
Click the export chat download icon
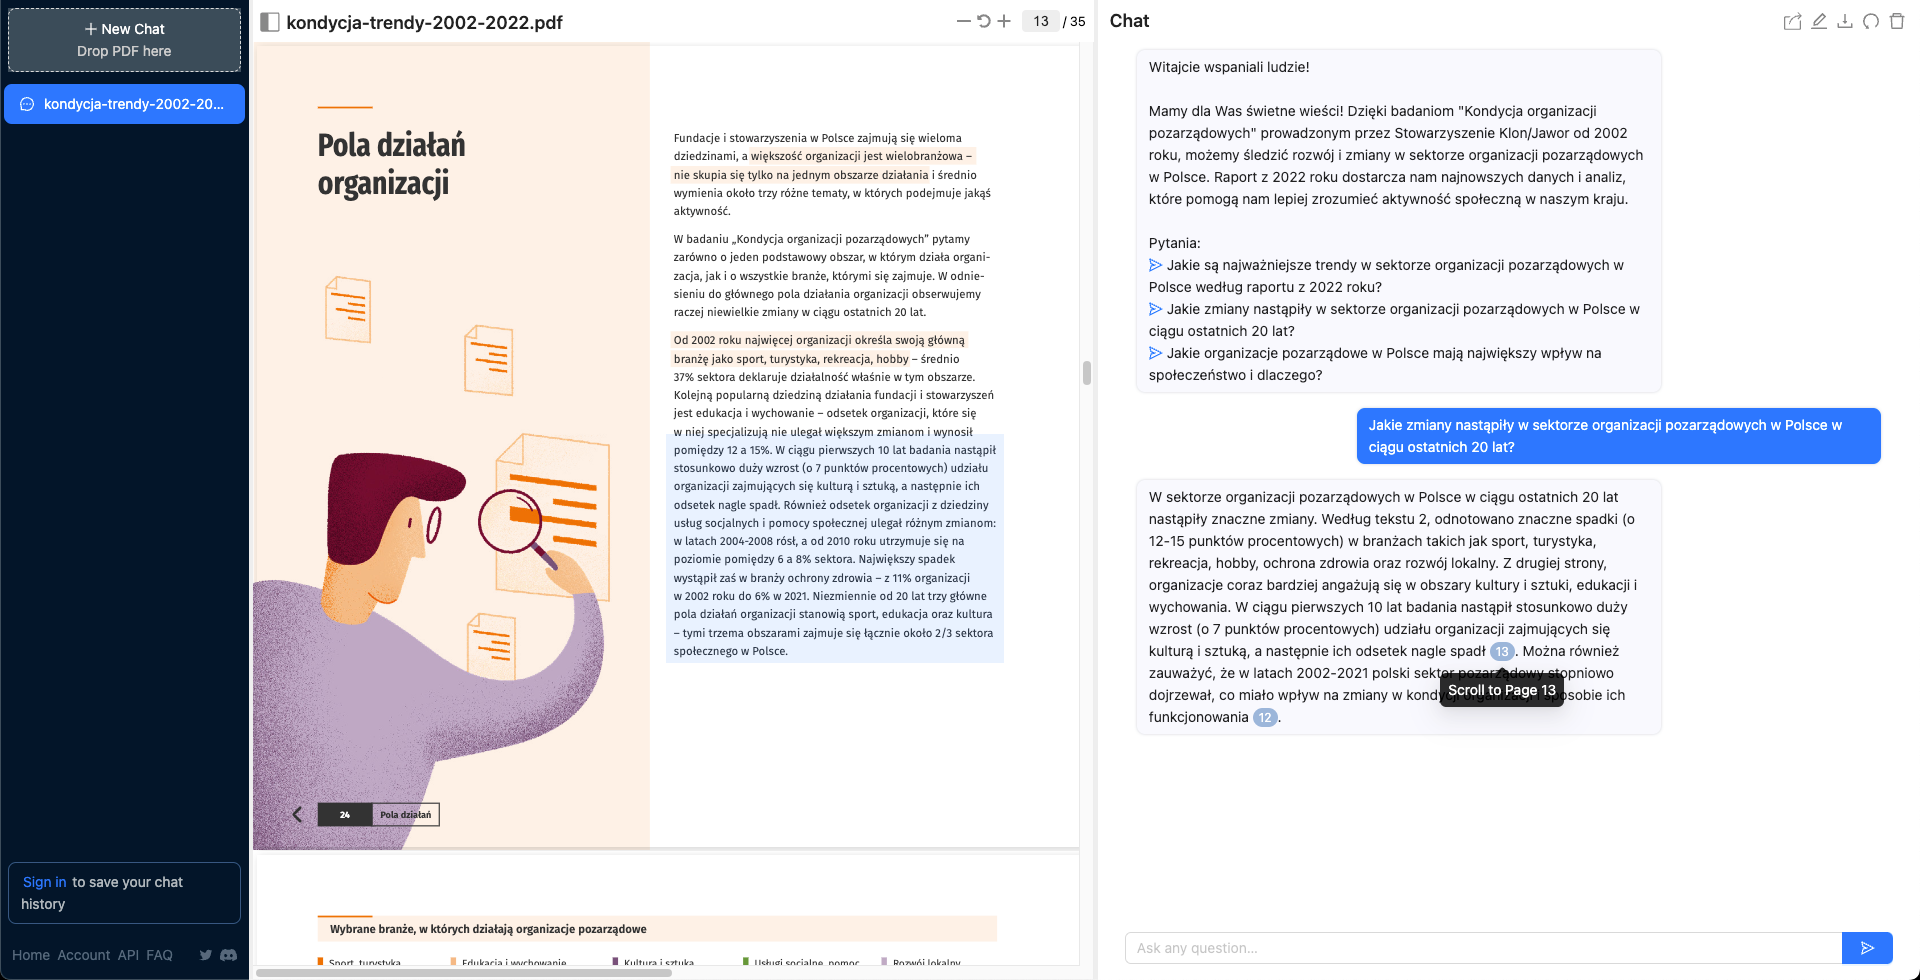pos(1844,21)
